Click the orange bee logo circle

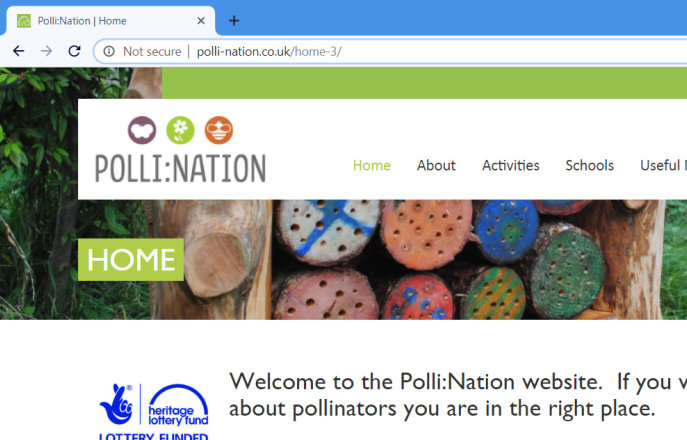[x=219, y=130]
